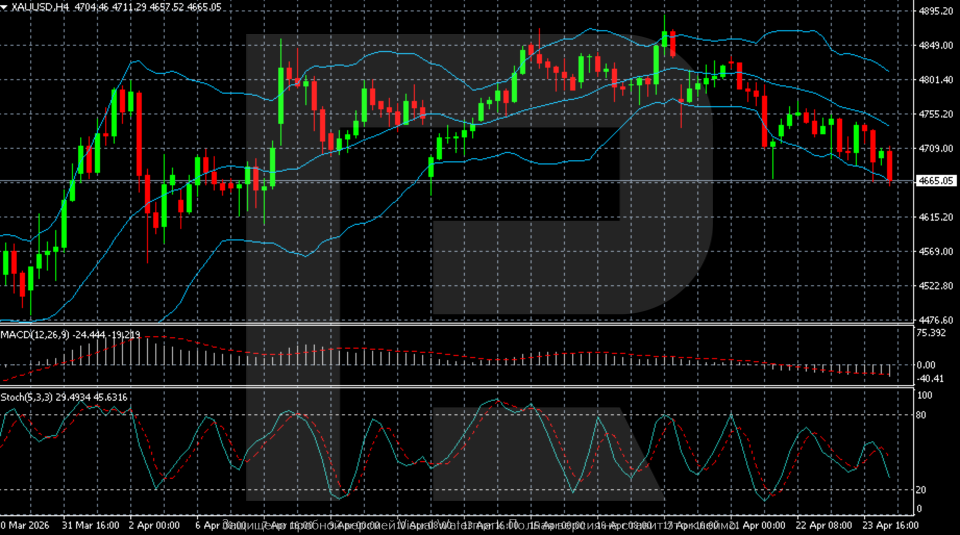Click the MACD 0.00 scale label
Viewport: 960px width, 535px height.
(927, 365)
